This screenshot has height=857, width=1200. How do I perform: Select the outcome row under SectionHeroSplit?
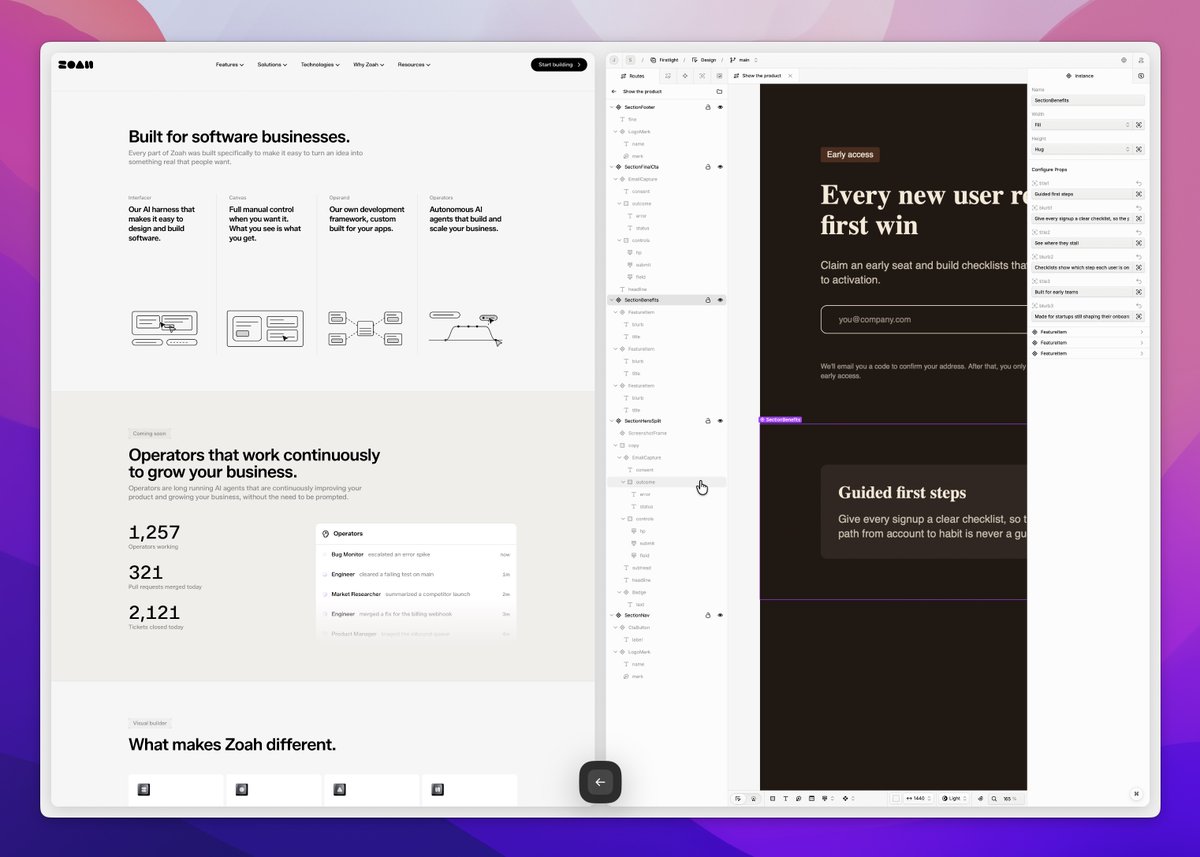click(666, 482)
